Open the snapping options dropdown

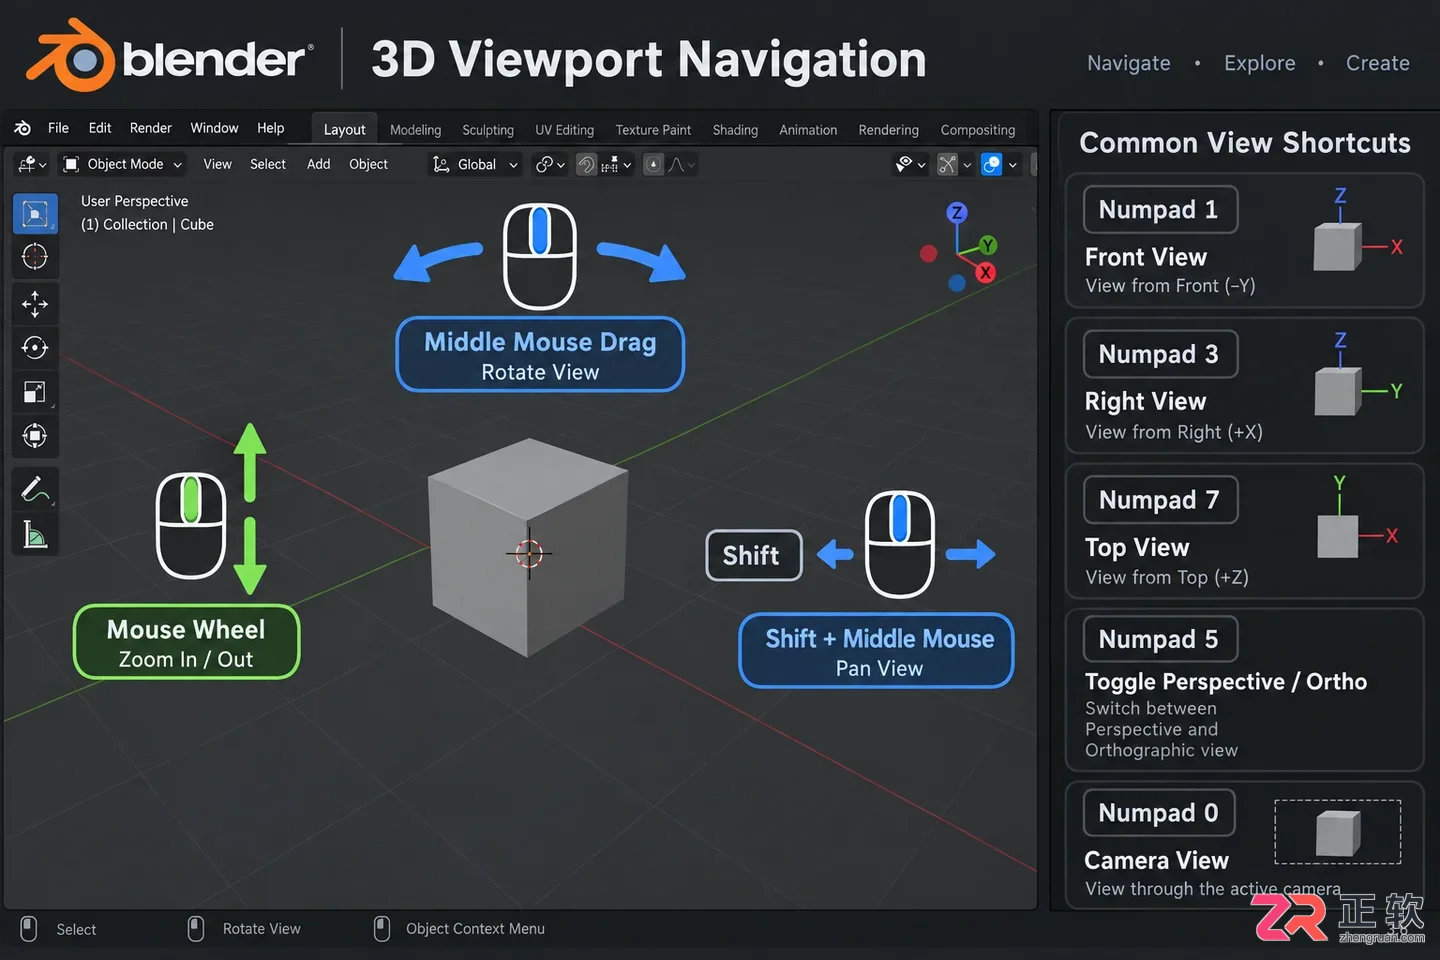617,164
